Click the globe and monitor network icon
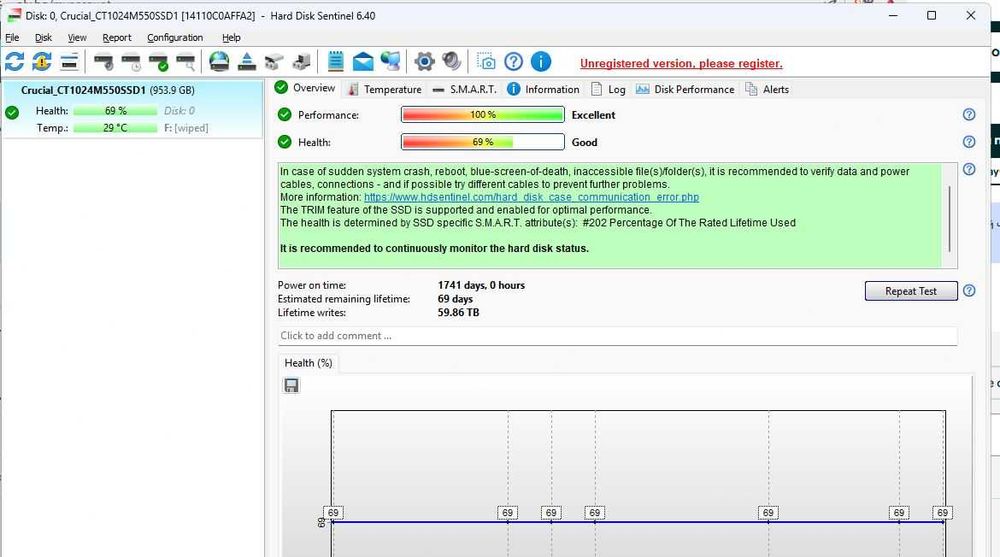The width and height of the screenshot is (1000, 557). (390, 62)
